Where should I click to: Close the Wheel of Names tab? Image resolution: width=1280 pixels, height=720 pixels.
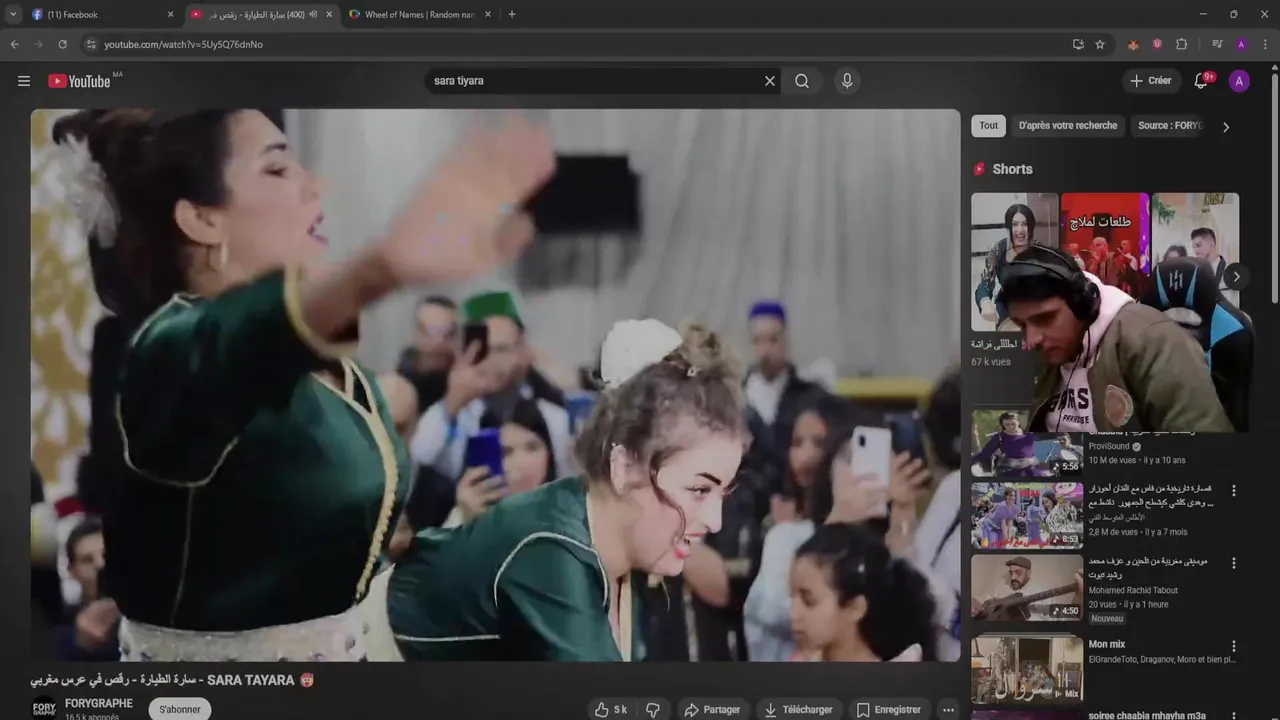pyautogui.click(x=488, y=14)
